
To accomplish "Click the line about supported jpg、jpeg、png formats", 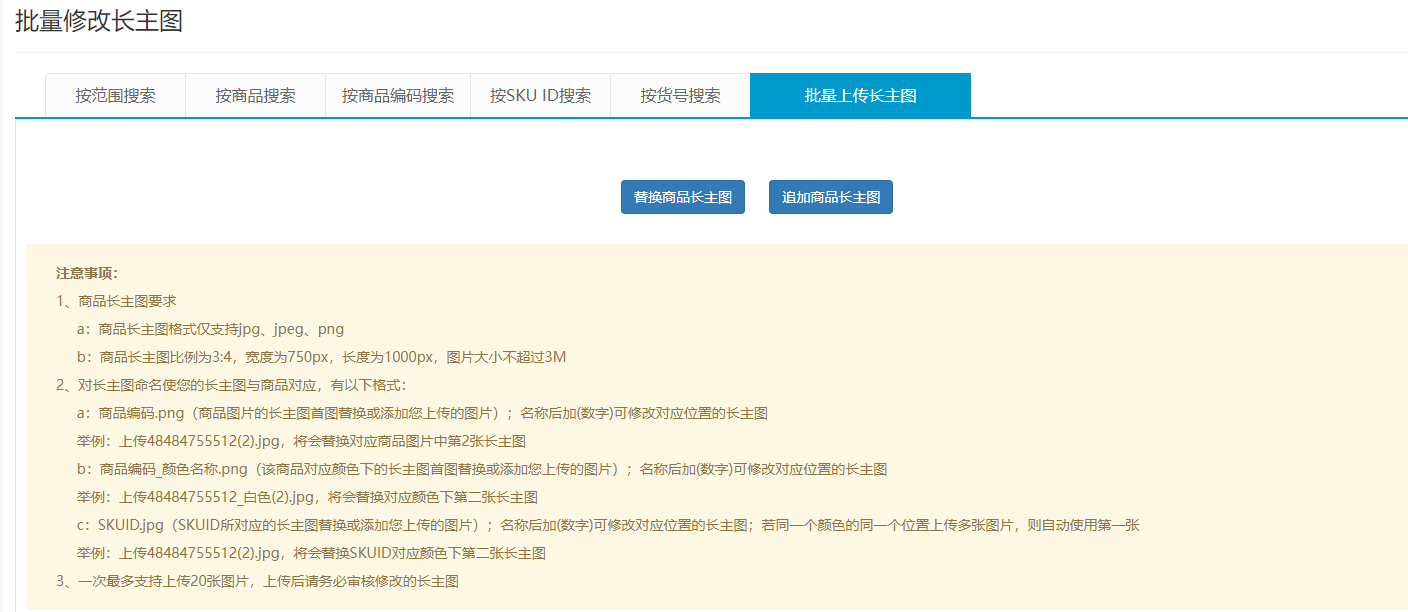I will pos(210,329).
